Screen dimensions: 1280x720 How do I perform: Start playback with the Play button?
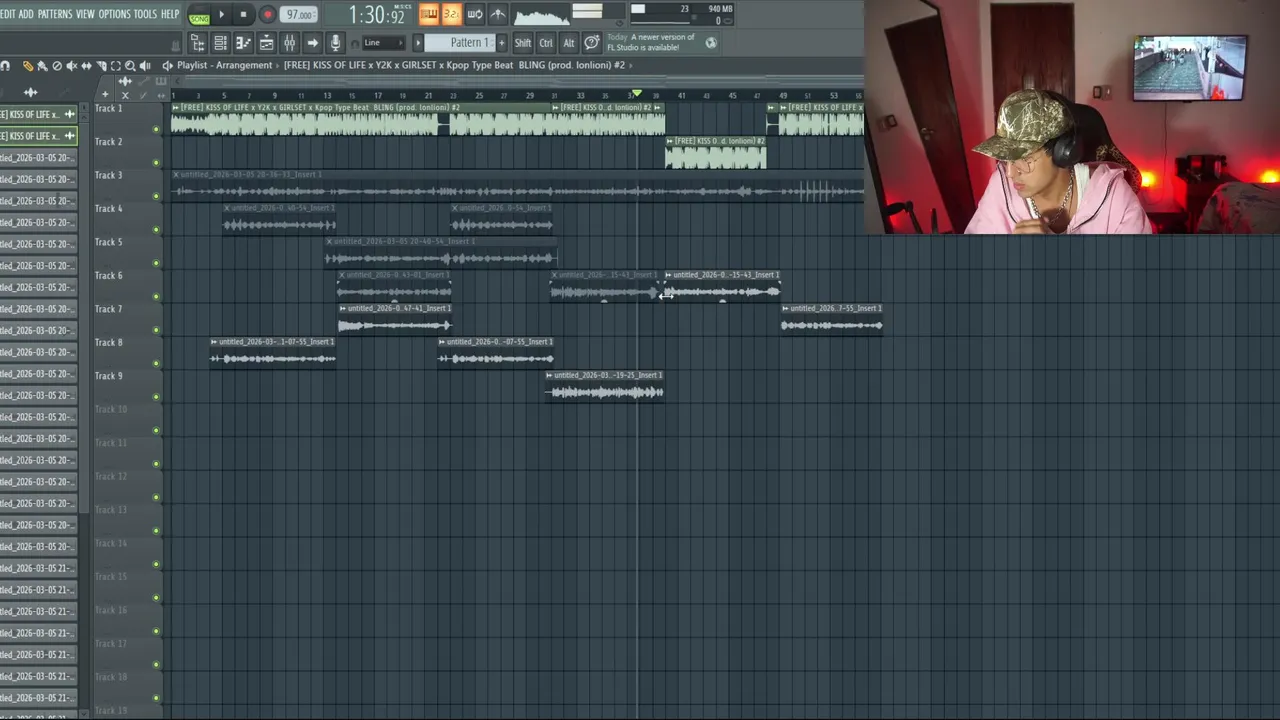coord(221,14)
